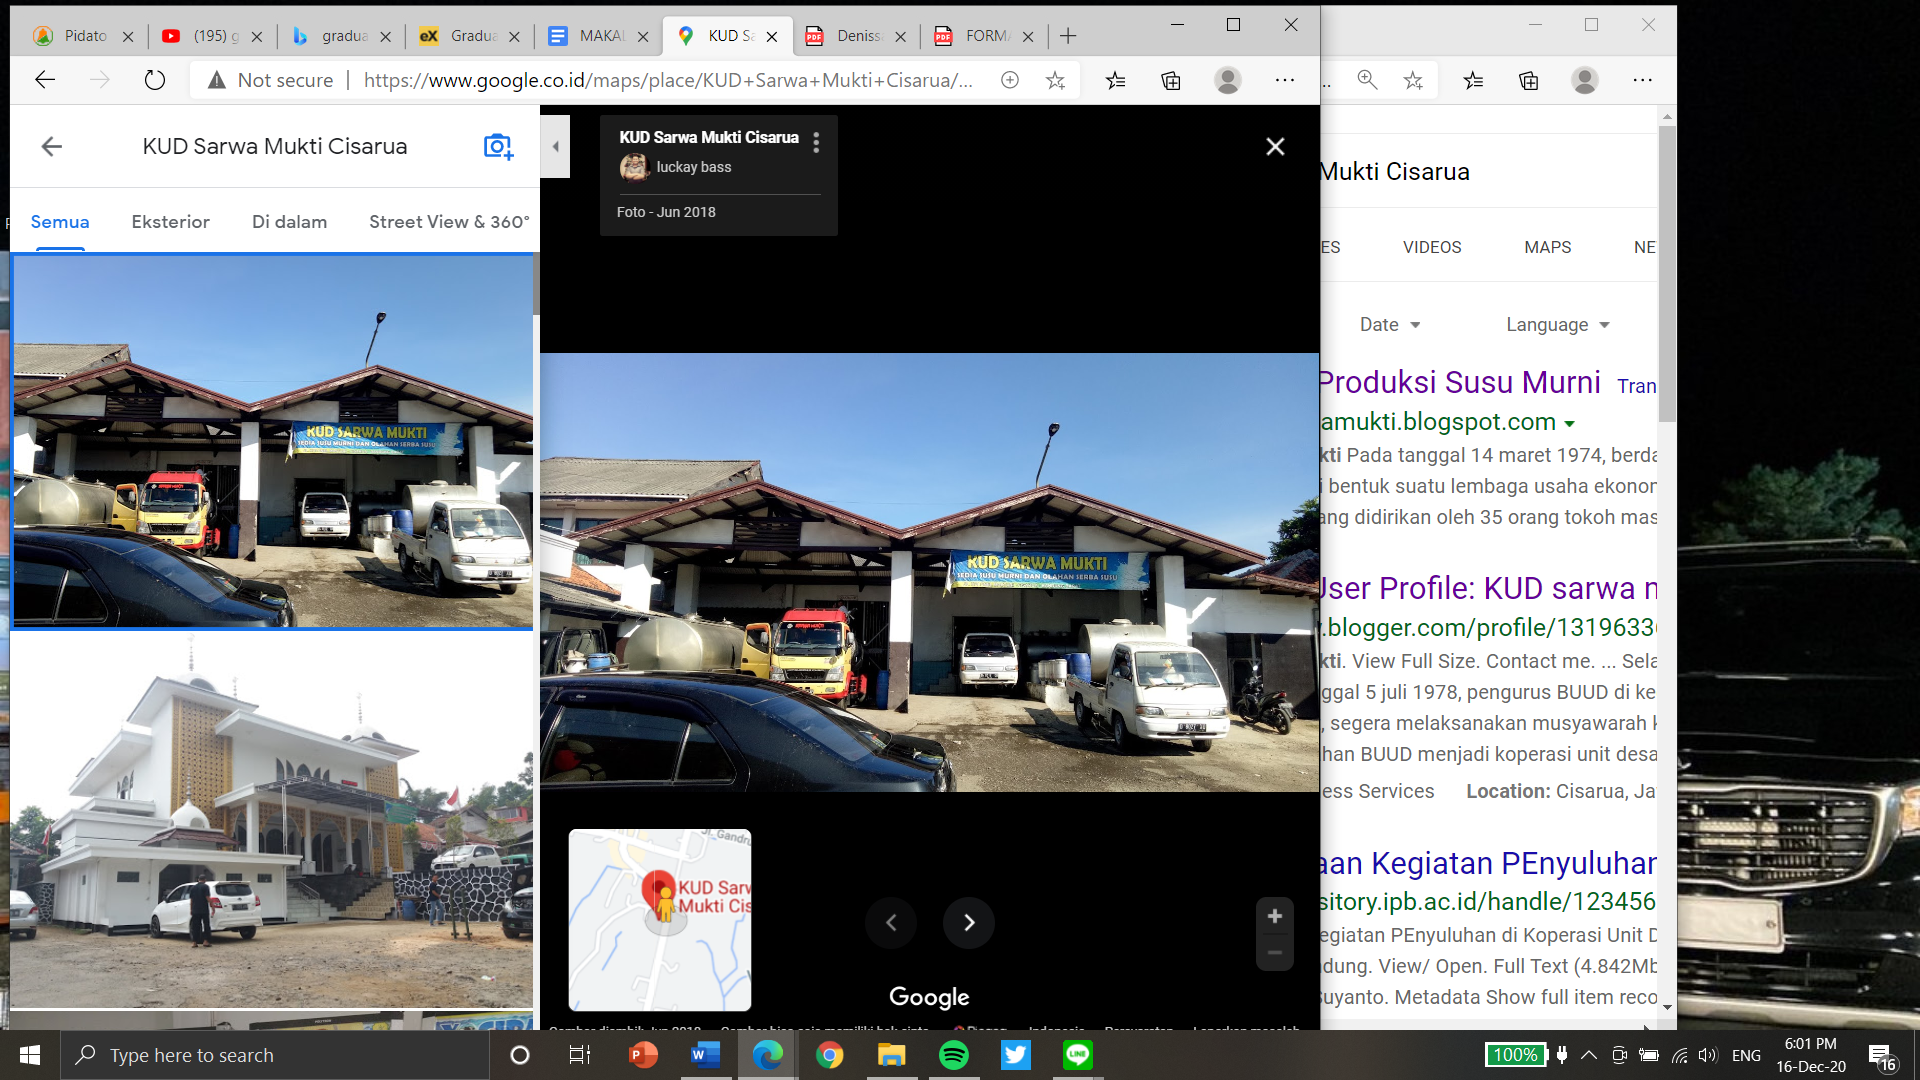Switch to the Deniss PDF tab
This screenshot has height=1080, width=1920.
point(859,36)
